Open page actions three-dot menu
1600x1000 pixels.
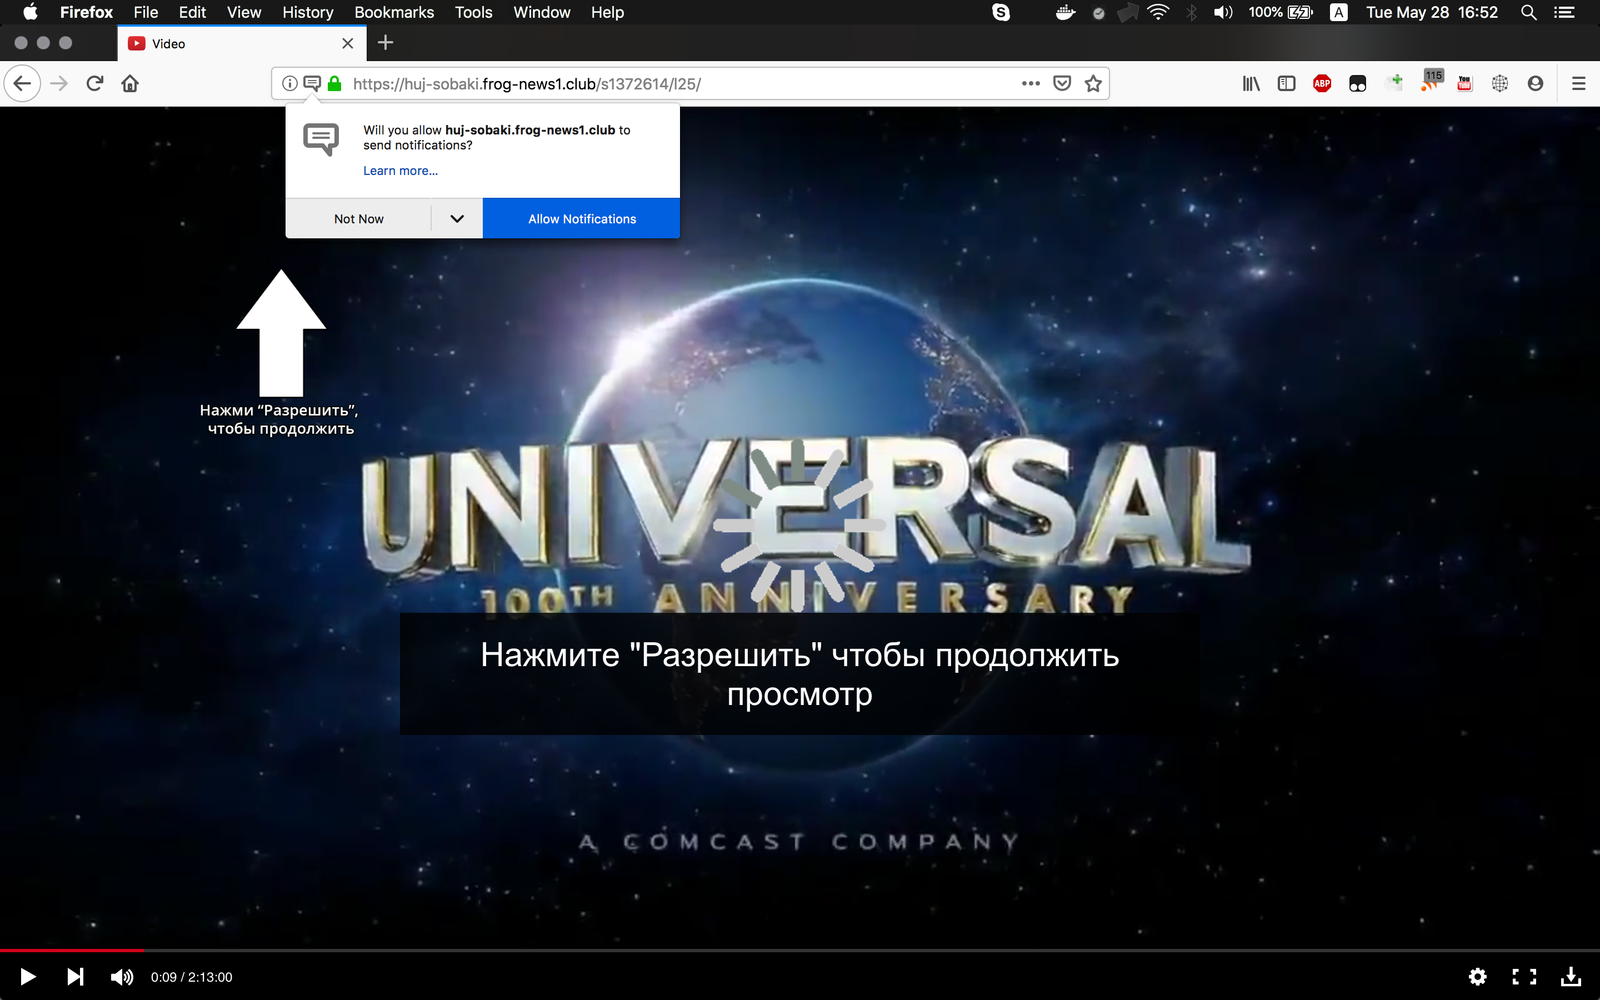click(1031, 84)
